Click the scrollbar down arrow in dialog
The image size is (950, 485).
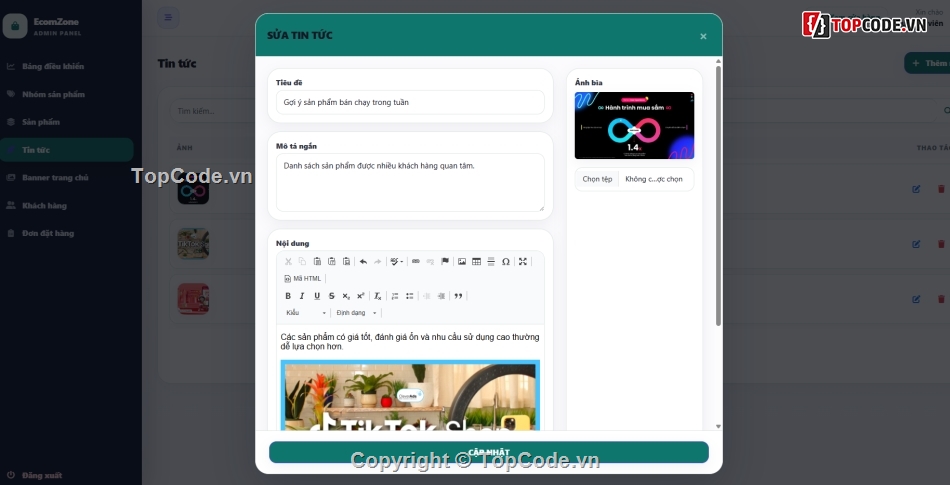719,426
